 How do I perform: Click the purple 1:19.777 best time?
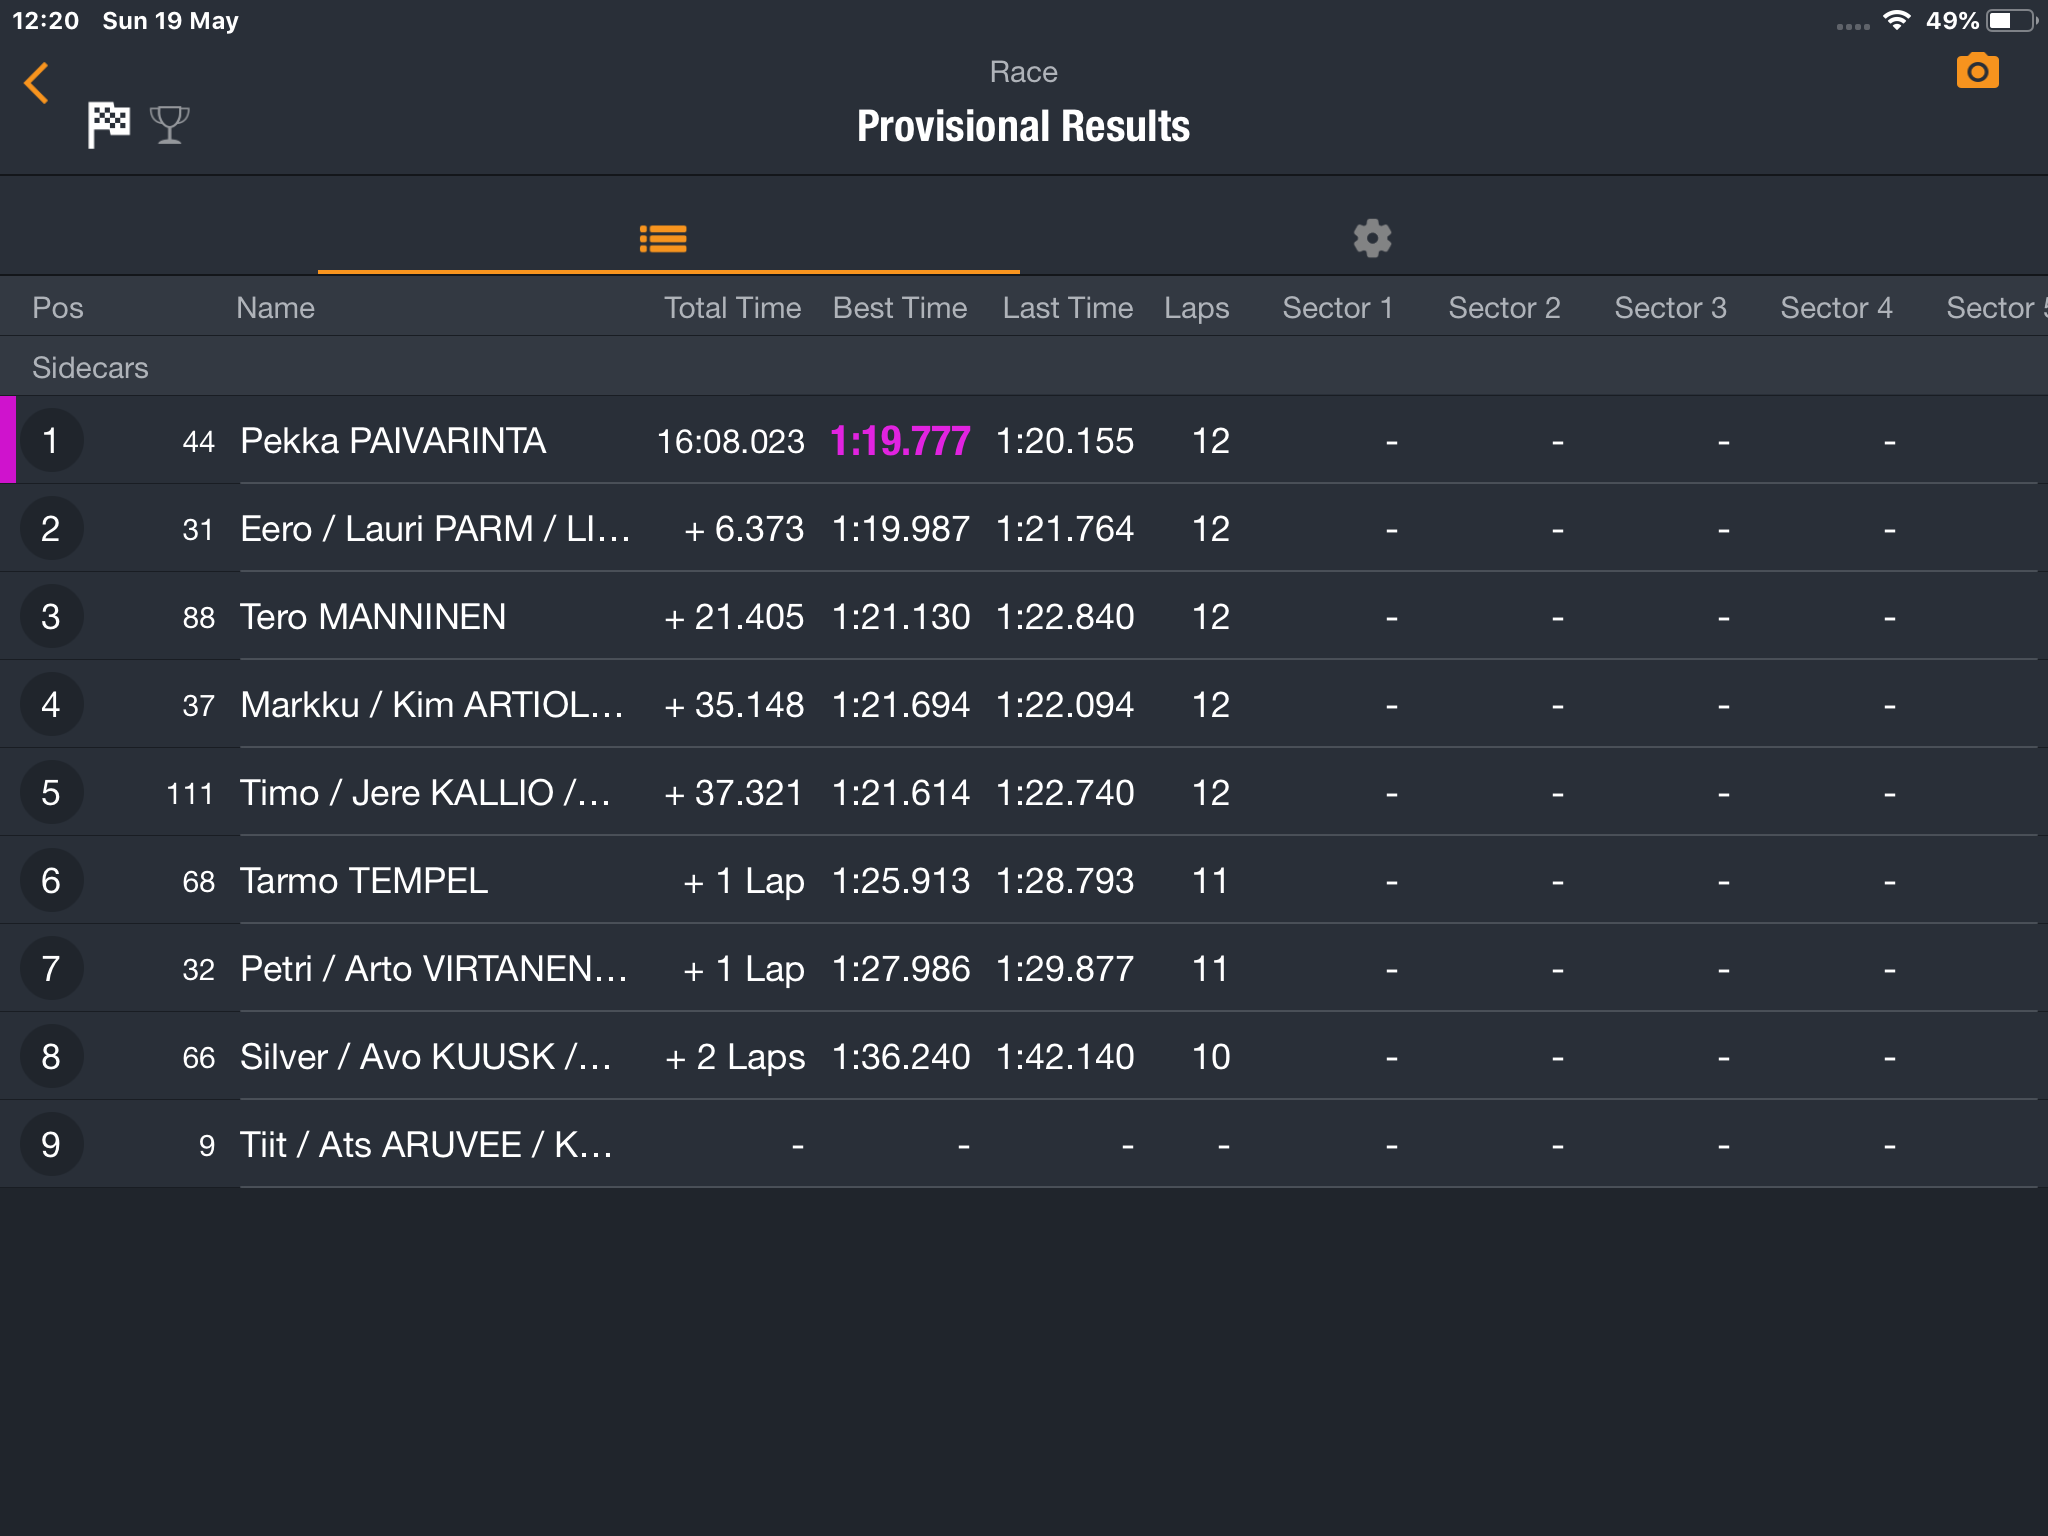click(900, 441)
